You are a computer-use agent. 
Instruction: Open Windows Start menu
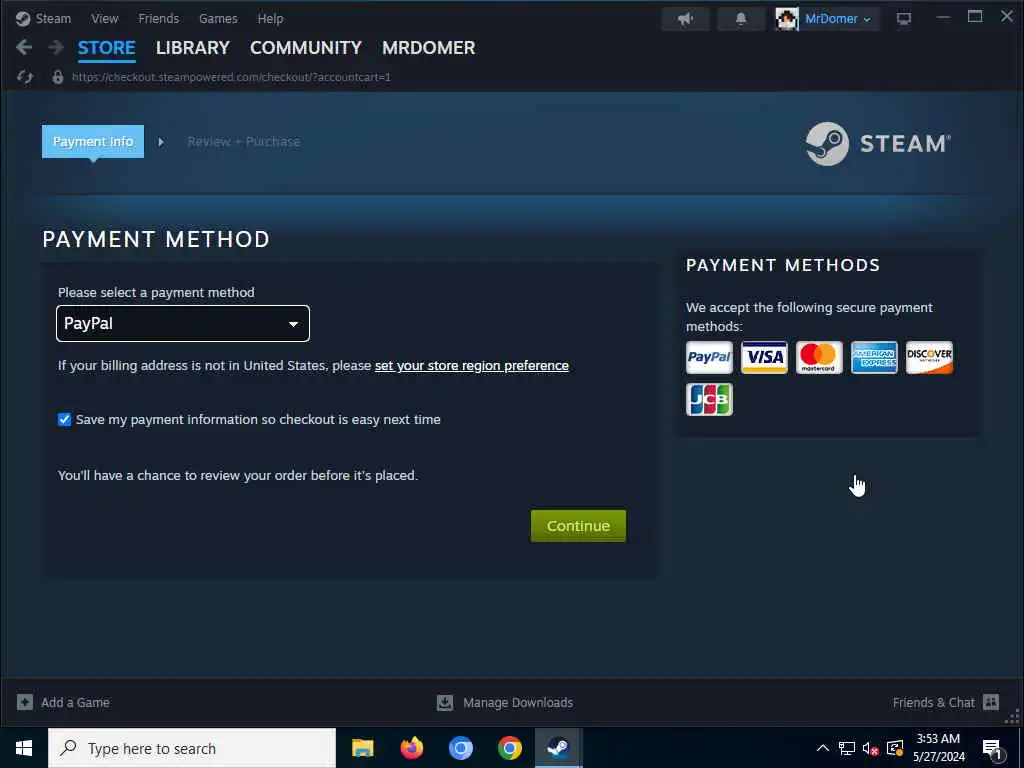tap(24, 748)
